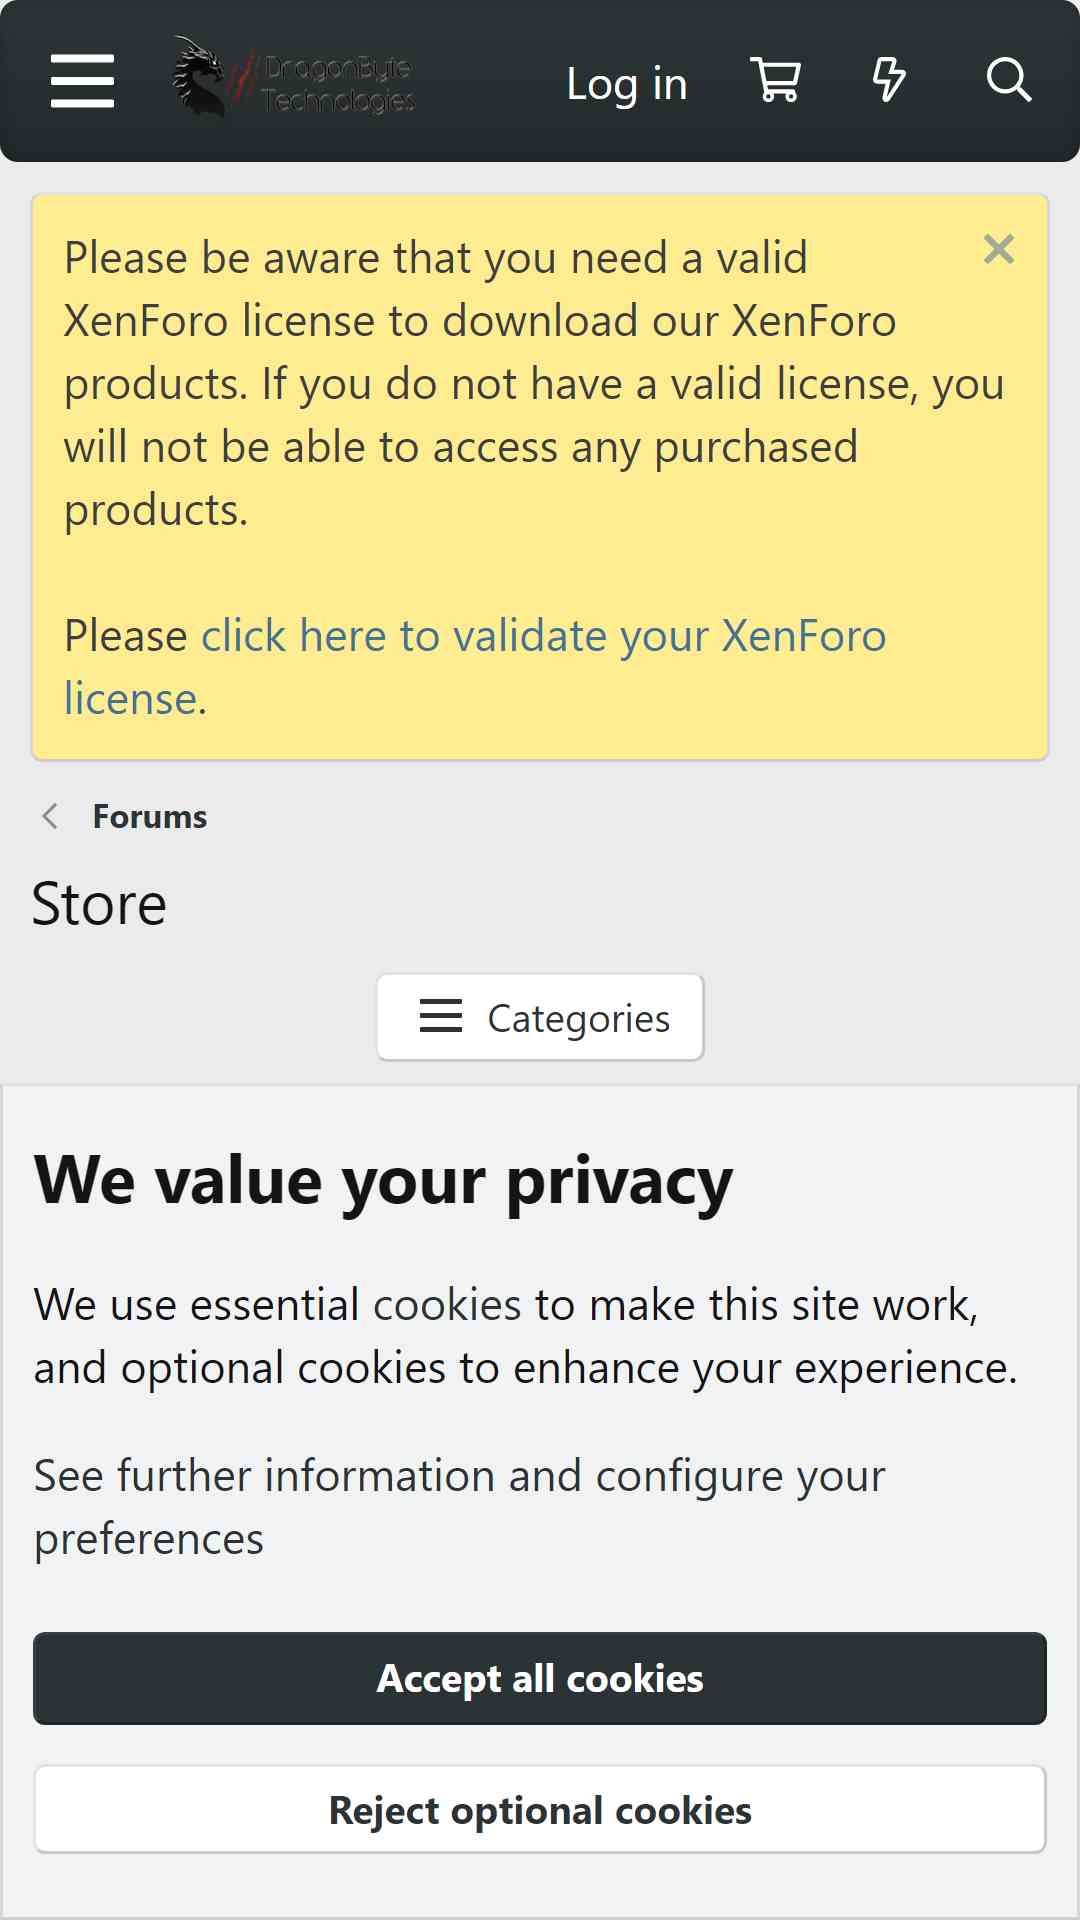The image size is (1080, 1920).
Task: Expand the Categories menu button
Action: pyautogui.click(x=540, y=1017)
